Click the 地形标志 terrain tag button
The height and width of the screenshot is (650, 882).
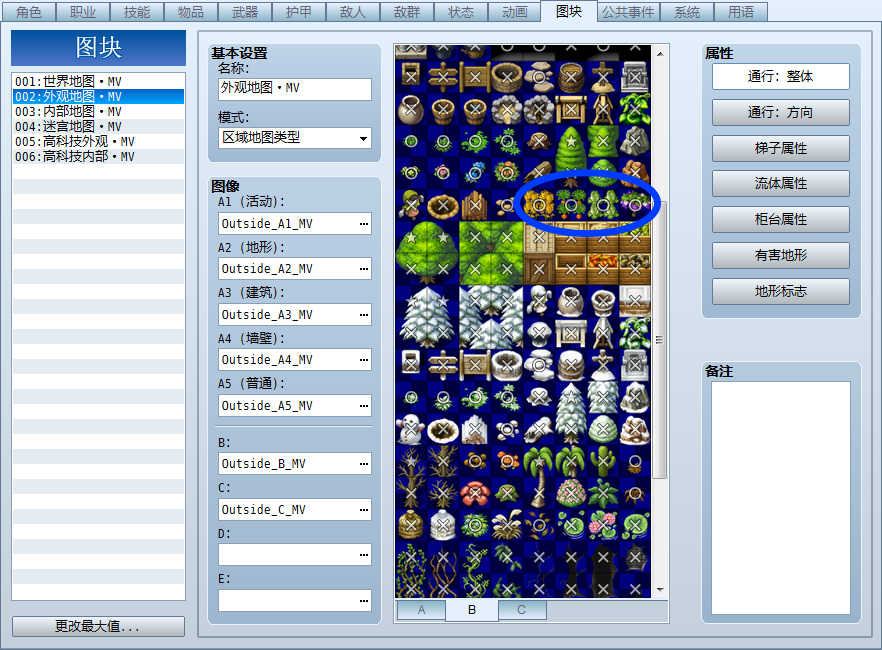780,291
